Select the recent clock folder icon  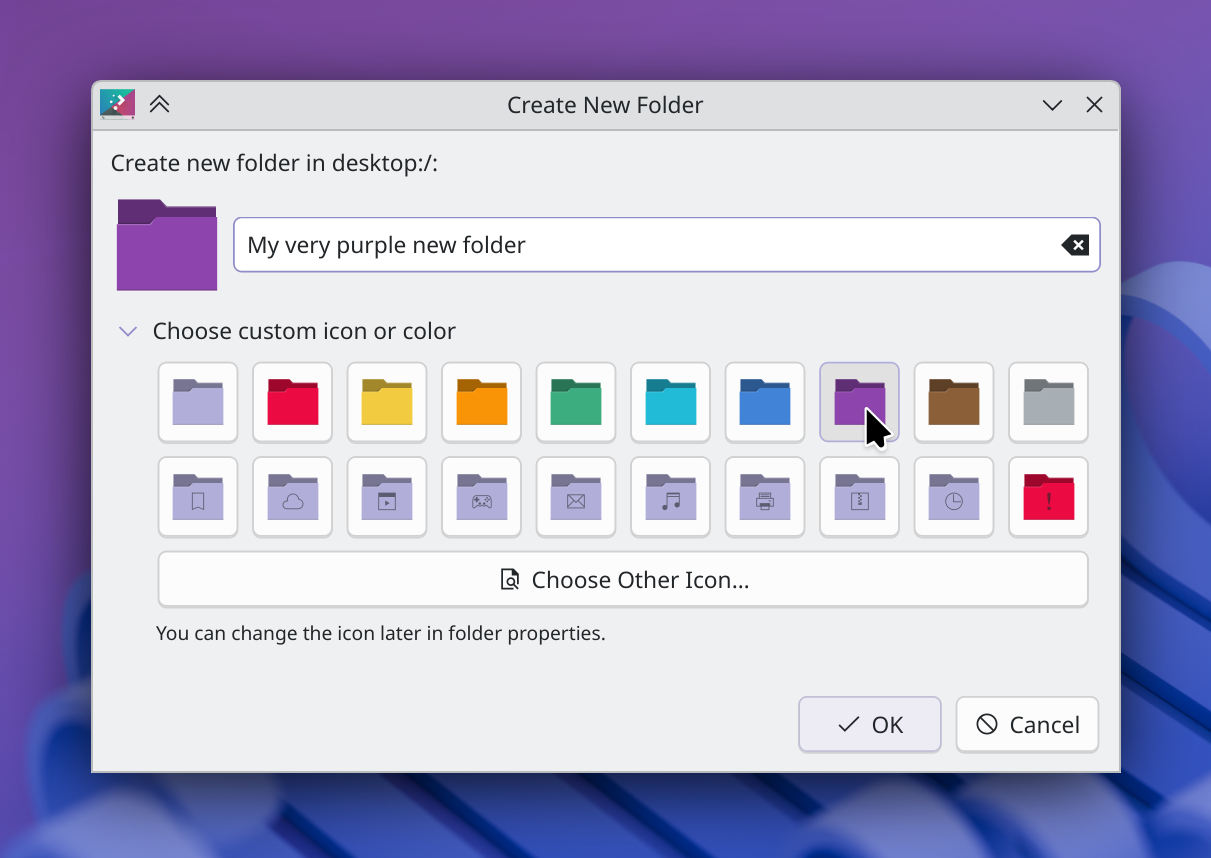click(x=954, y=497)
